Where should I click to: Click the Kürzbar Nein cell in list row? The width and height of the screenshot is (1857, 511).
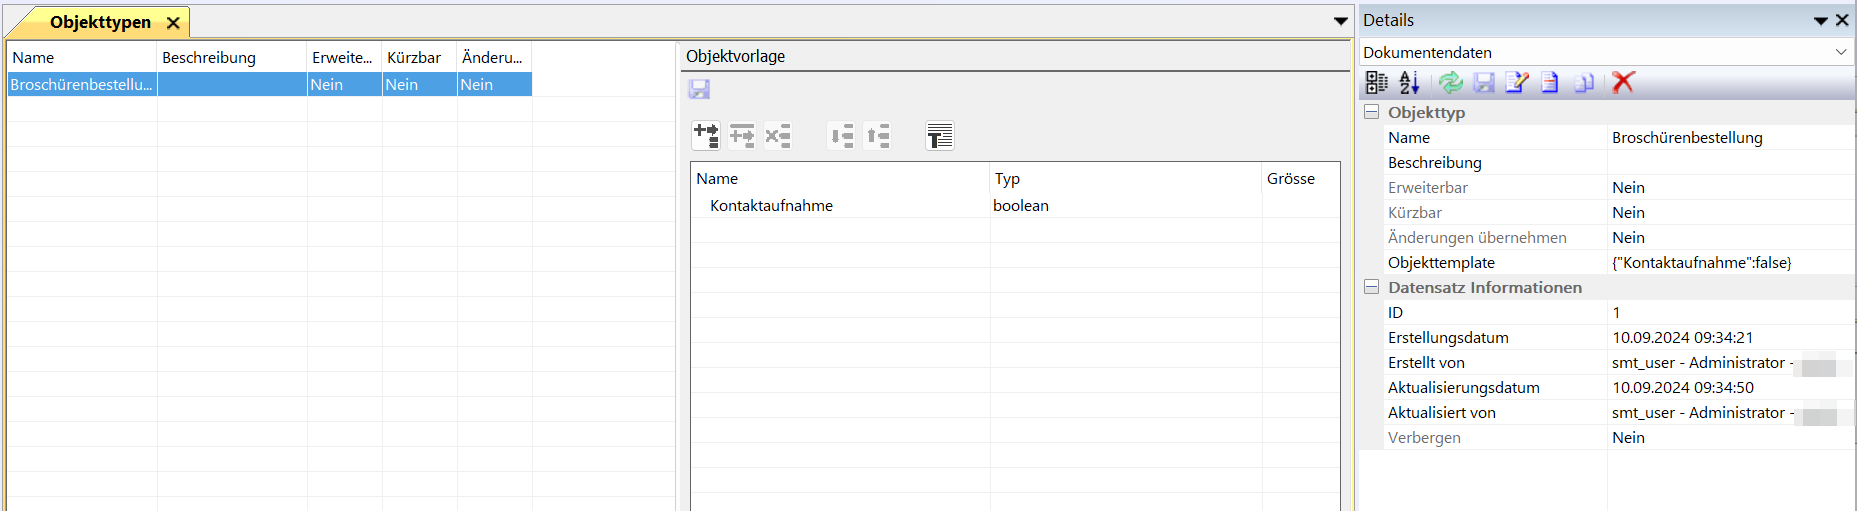(420, 85)
